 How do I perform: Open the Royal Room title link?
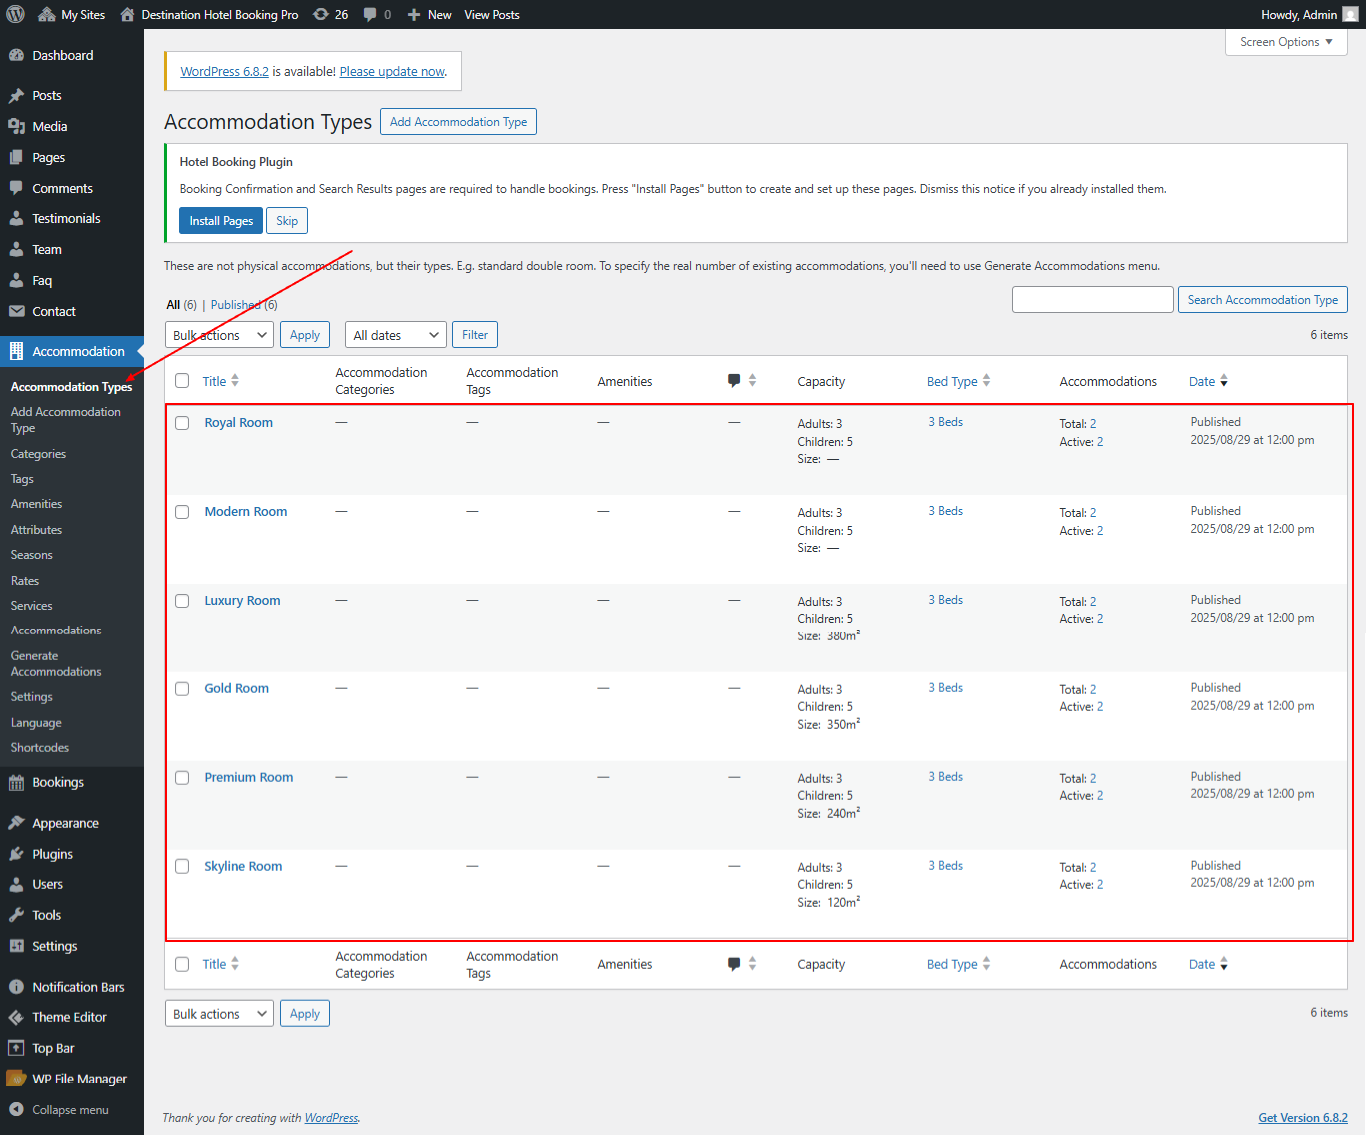(239, 423)
